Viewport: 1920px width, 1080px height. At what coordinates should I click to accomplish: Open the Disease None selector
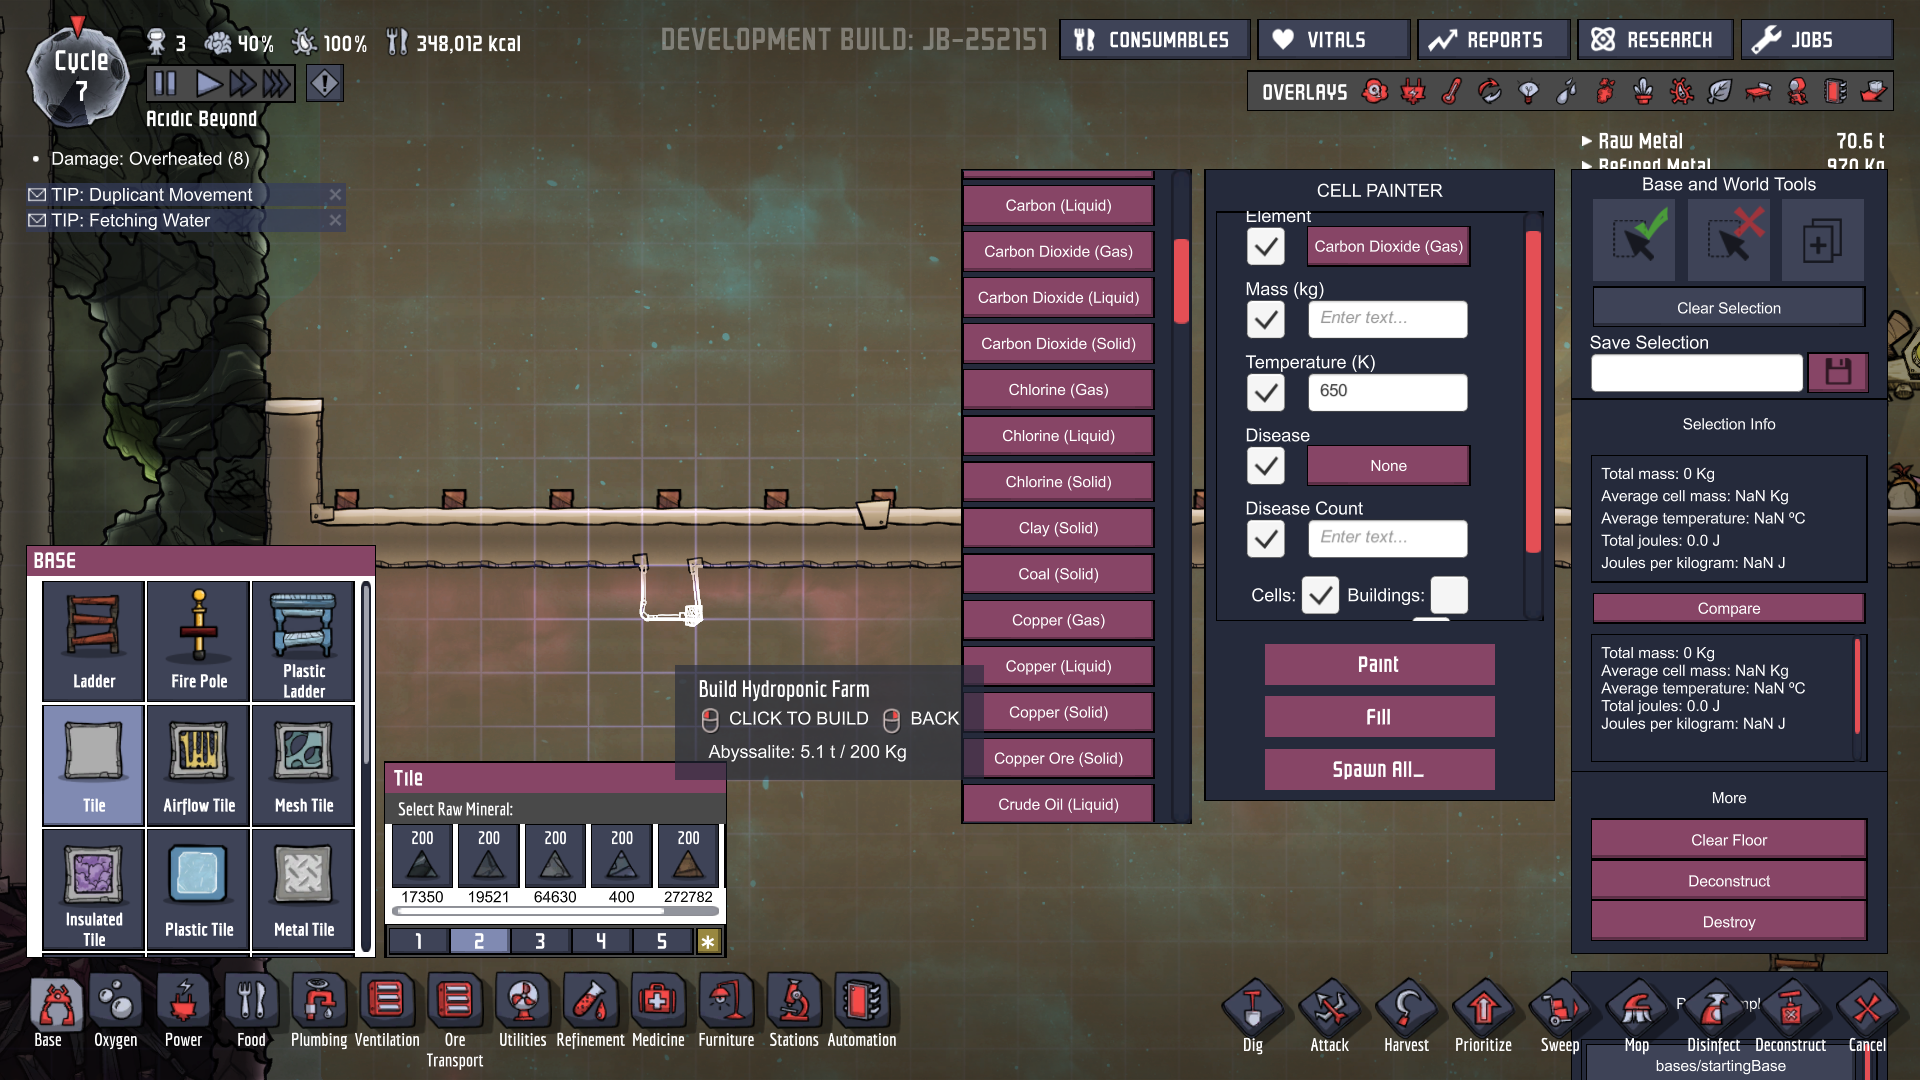[x=1387, y=465]
